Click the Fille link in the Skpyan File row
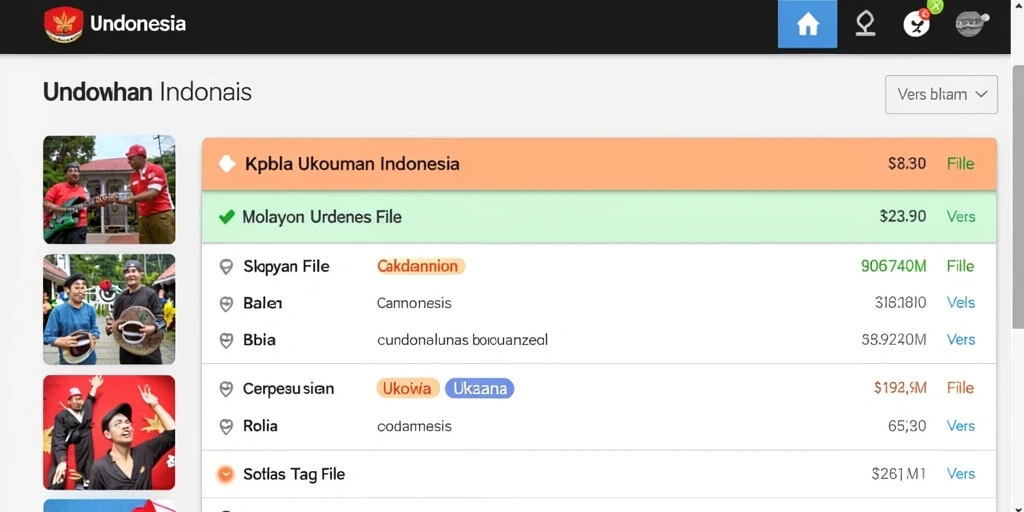 961,266
